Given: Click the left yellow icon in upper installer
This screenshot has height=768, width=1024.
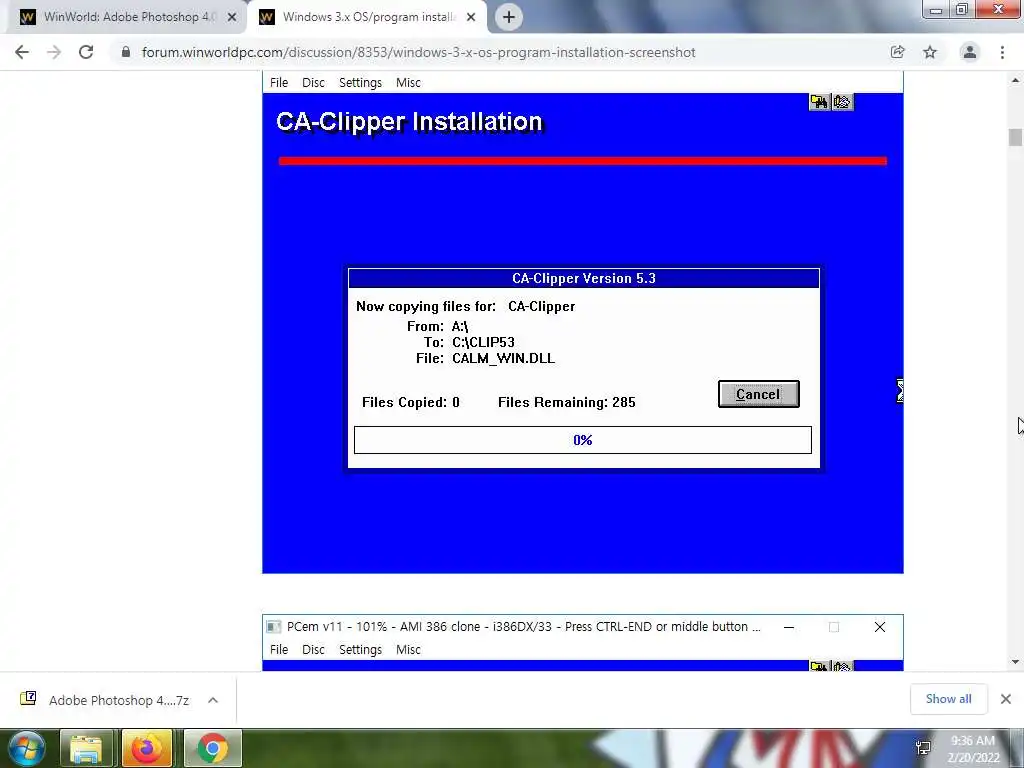Looking at the screenshot, I should (x=819, y=102).
